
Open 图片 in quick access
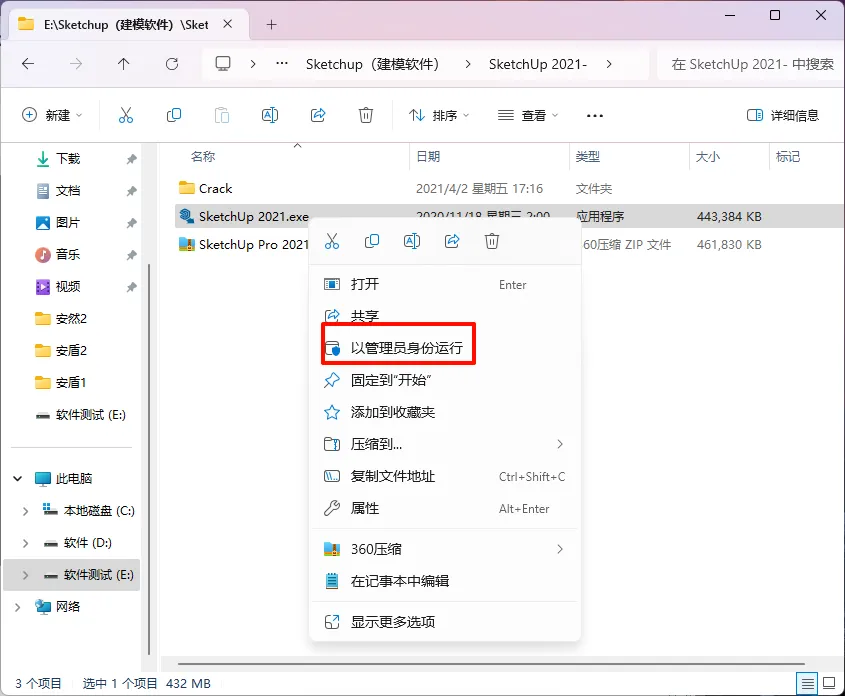67,222
